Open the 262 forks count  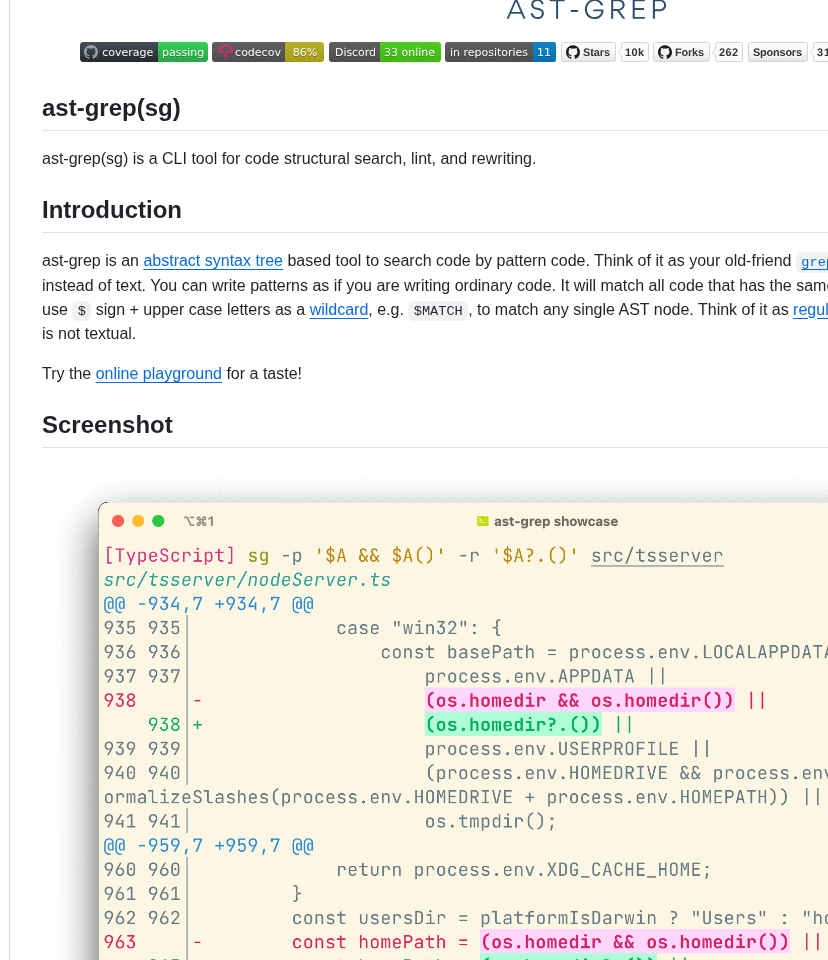[728, 52]
